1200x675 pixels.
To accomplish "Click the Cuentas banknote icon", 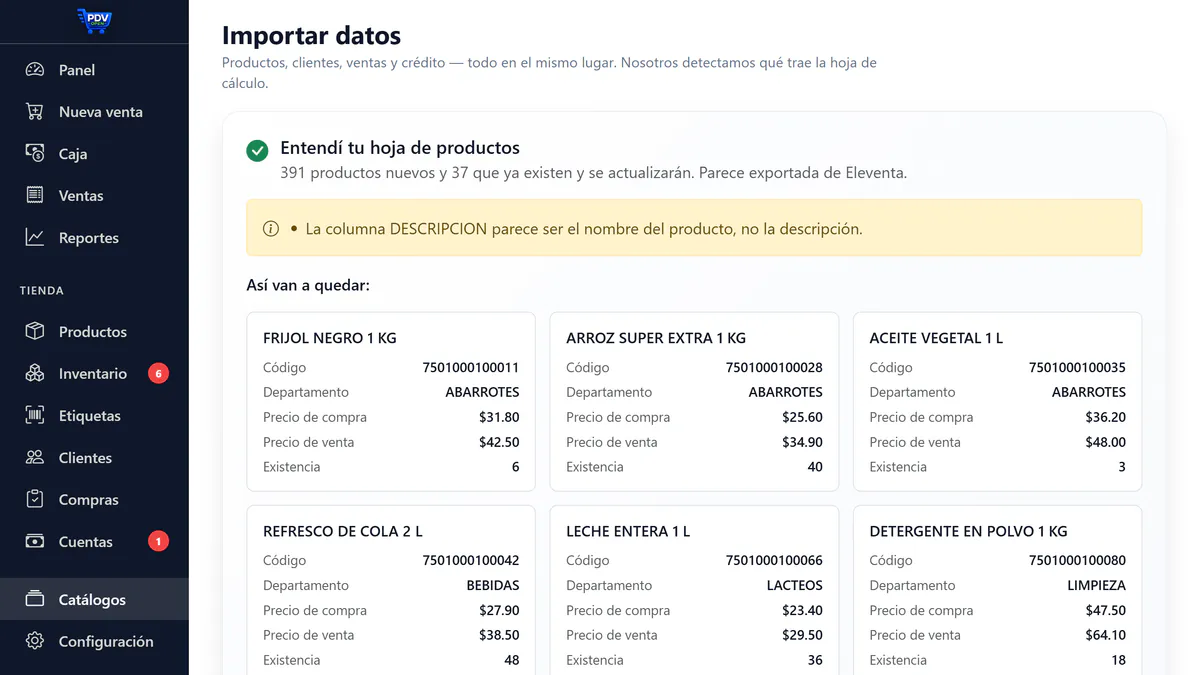I will [x=35, y=542].
